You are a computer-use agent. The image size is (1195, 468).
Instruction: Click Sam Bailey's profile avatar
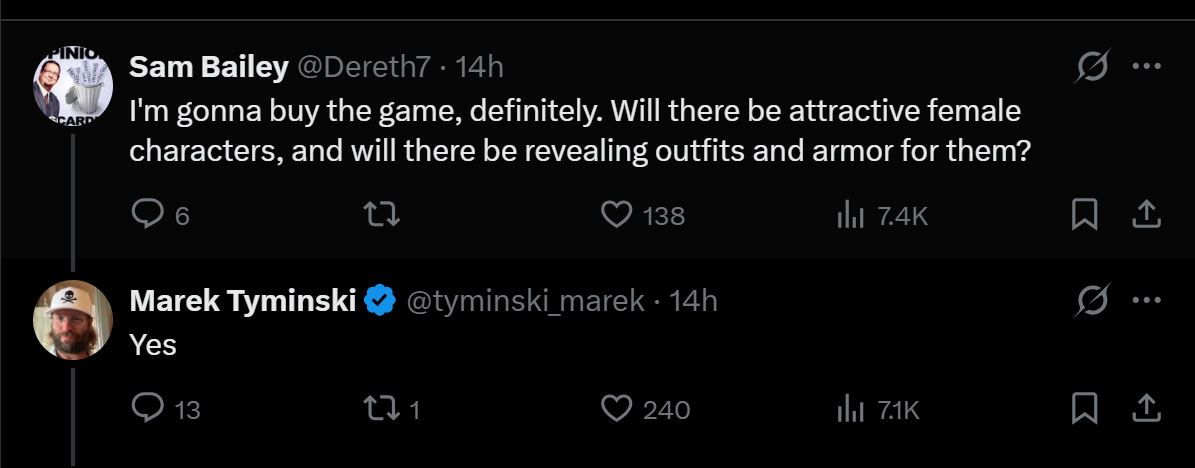pyautogui.click(x=72, y=86)
